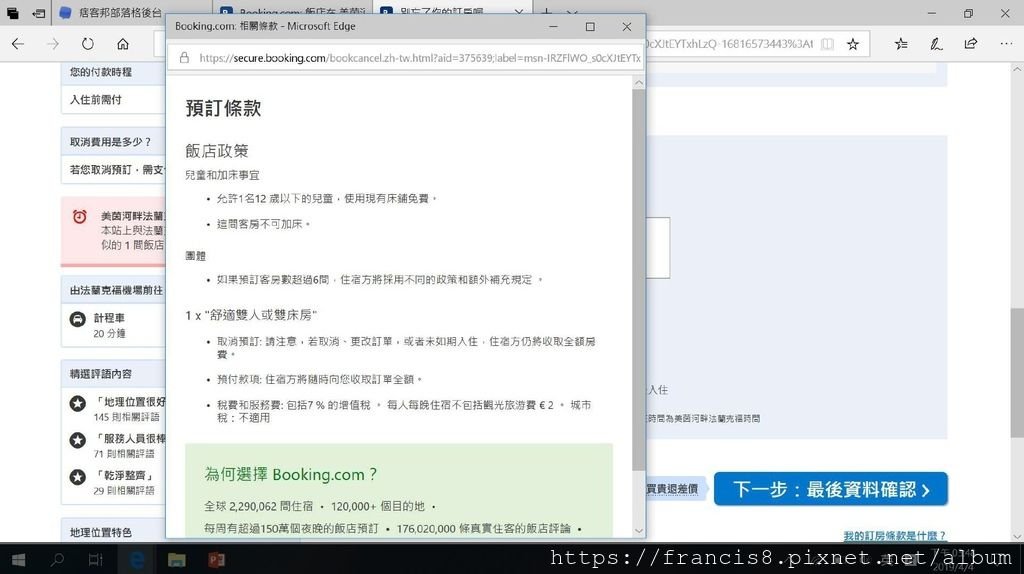The height and width of the screenshot is (574, 1024).
Task: Close the 預訂條款 popup window
Action: [626, 26]
